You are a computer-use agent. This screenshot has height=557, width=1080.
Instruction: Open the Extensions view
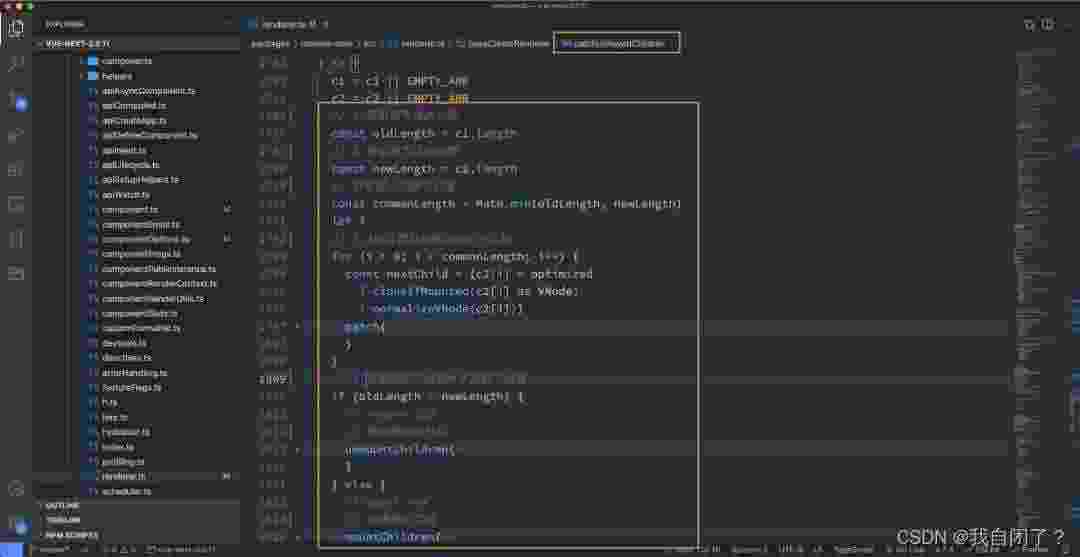click(16, 169)
